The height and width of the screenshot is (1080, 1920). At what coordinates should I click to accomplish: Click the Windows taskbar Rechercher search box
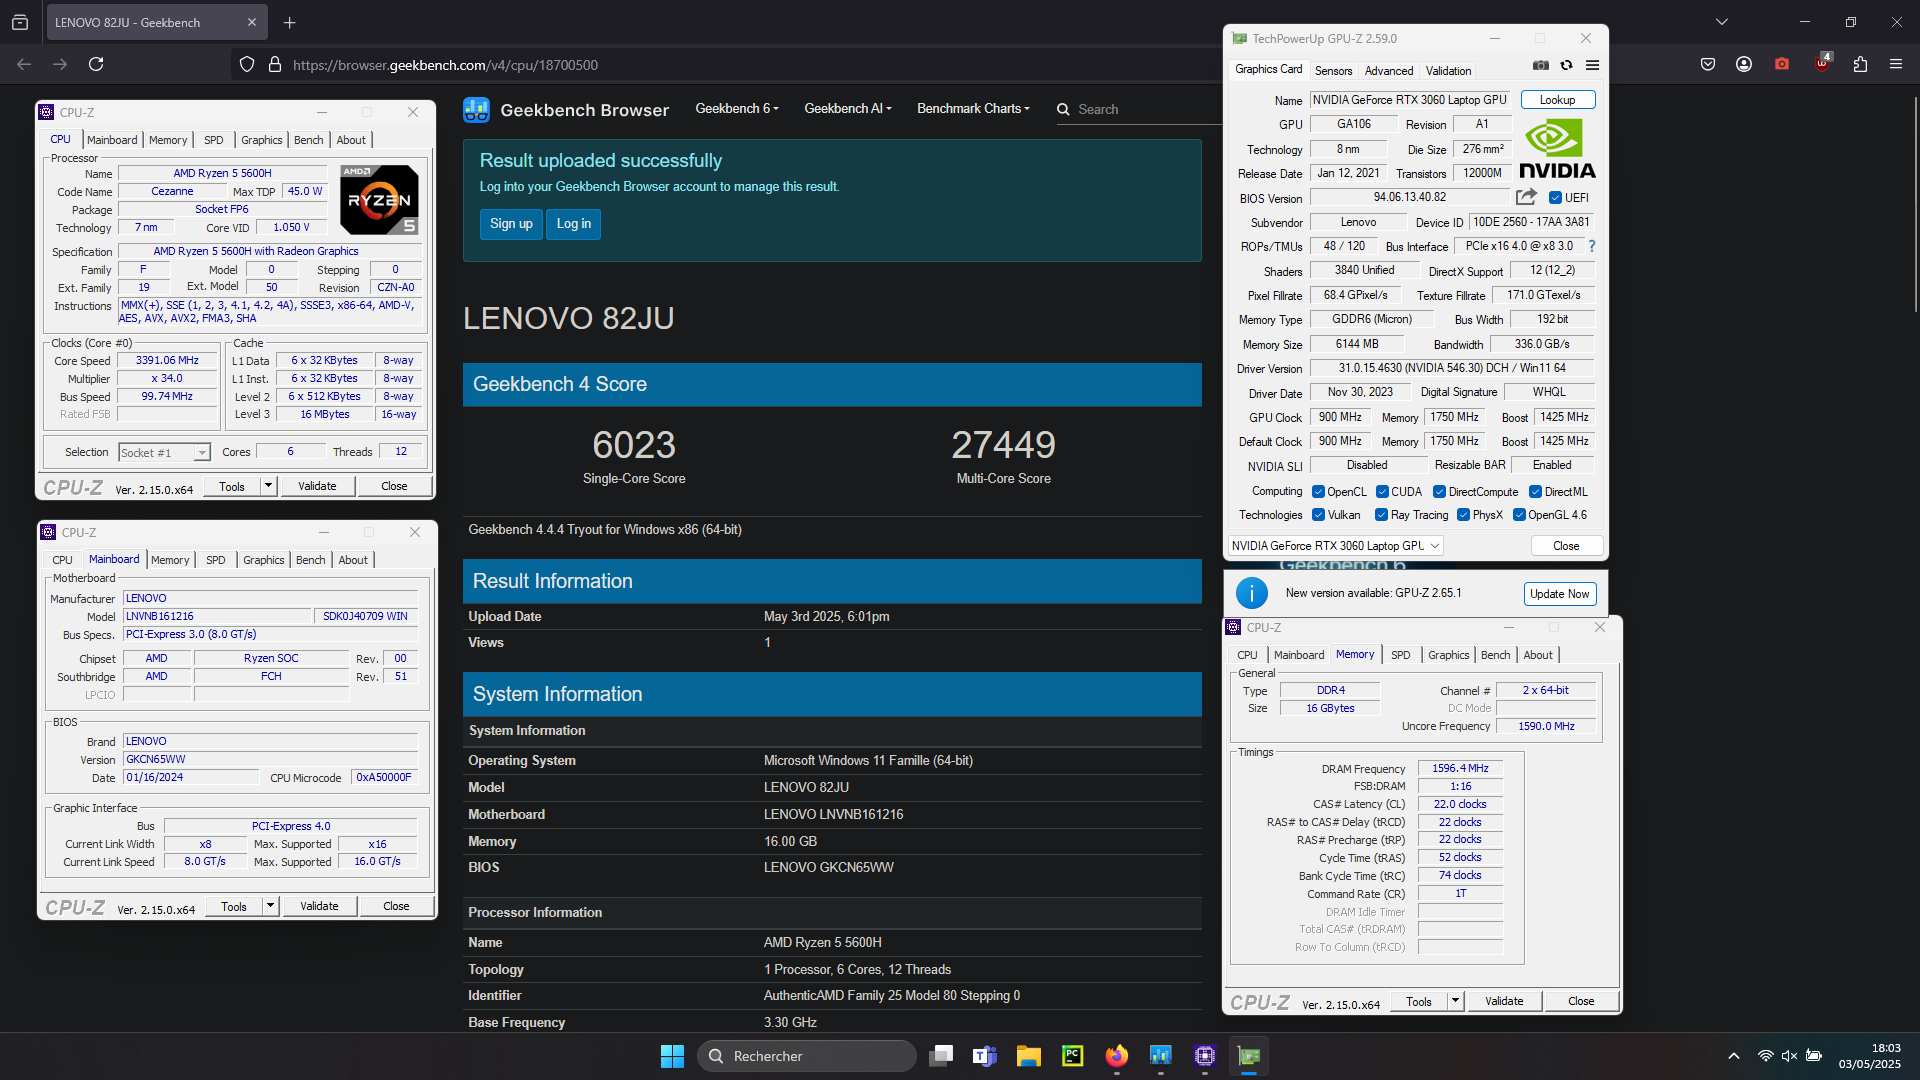[806, 1056]
